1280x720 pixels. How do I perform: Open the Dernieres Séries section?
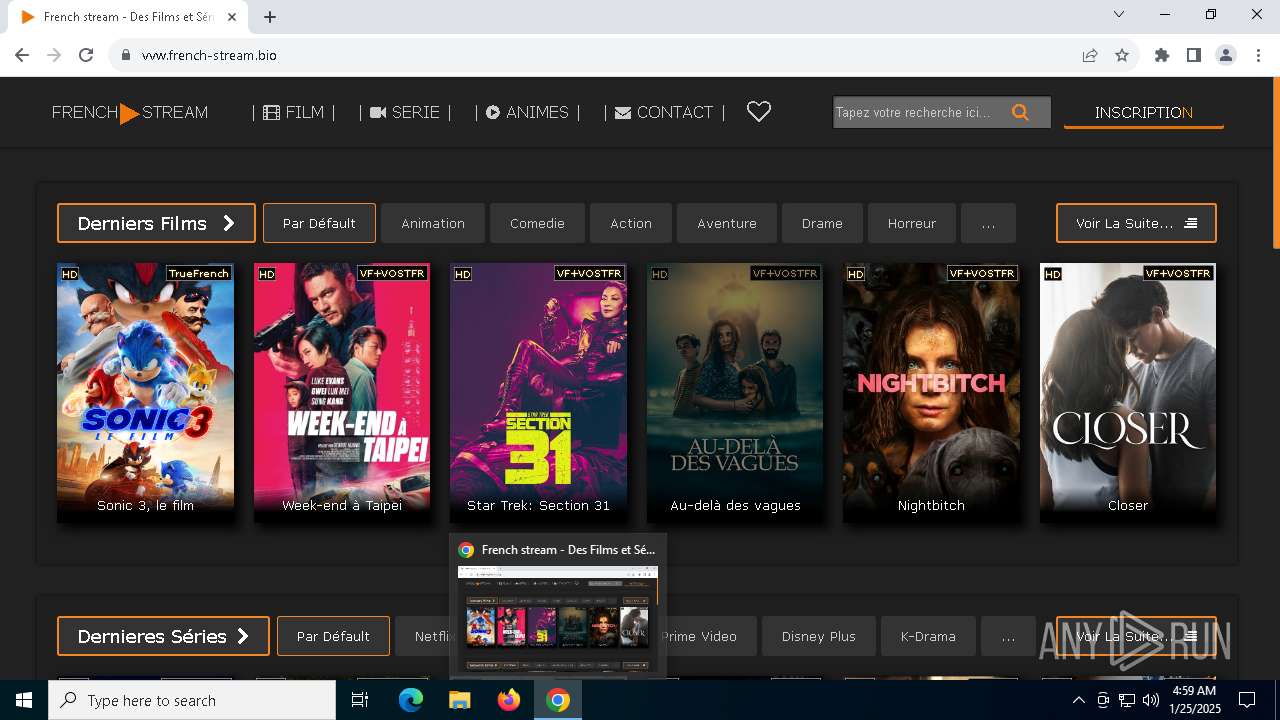[x=163, y=636]
